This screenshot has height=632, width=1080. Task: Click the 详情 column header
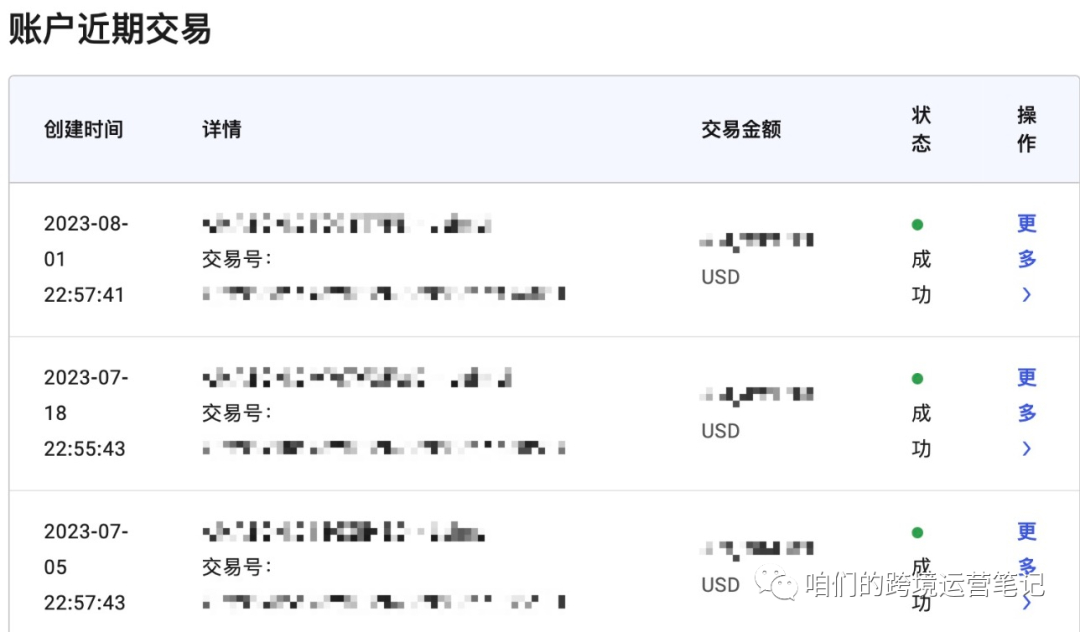(x=222, y=129)
